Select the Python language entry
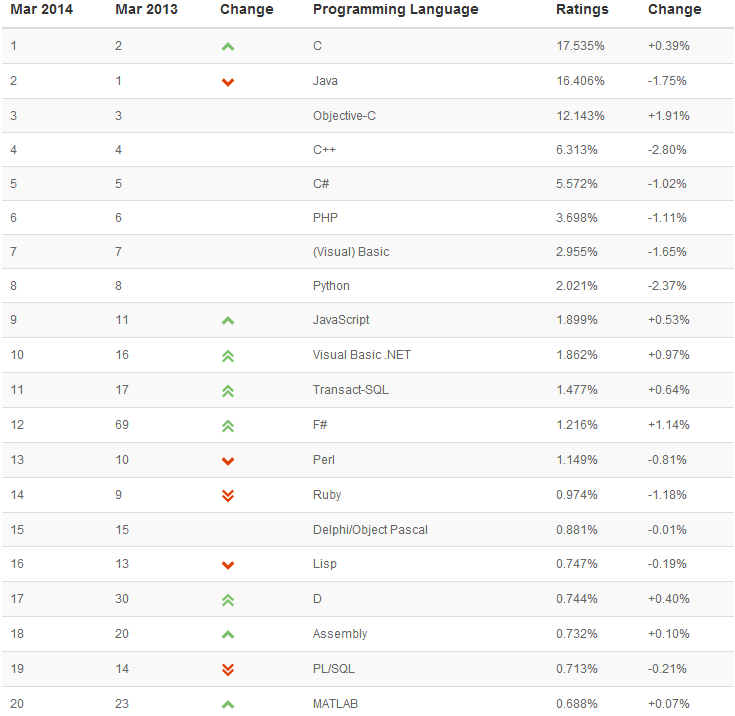Screen dimensions: 735x716 pyautogui.click(x=331, y=286)
